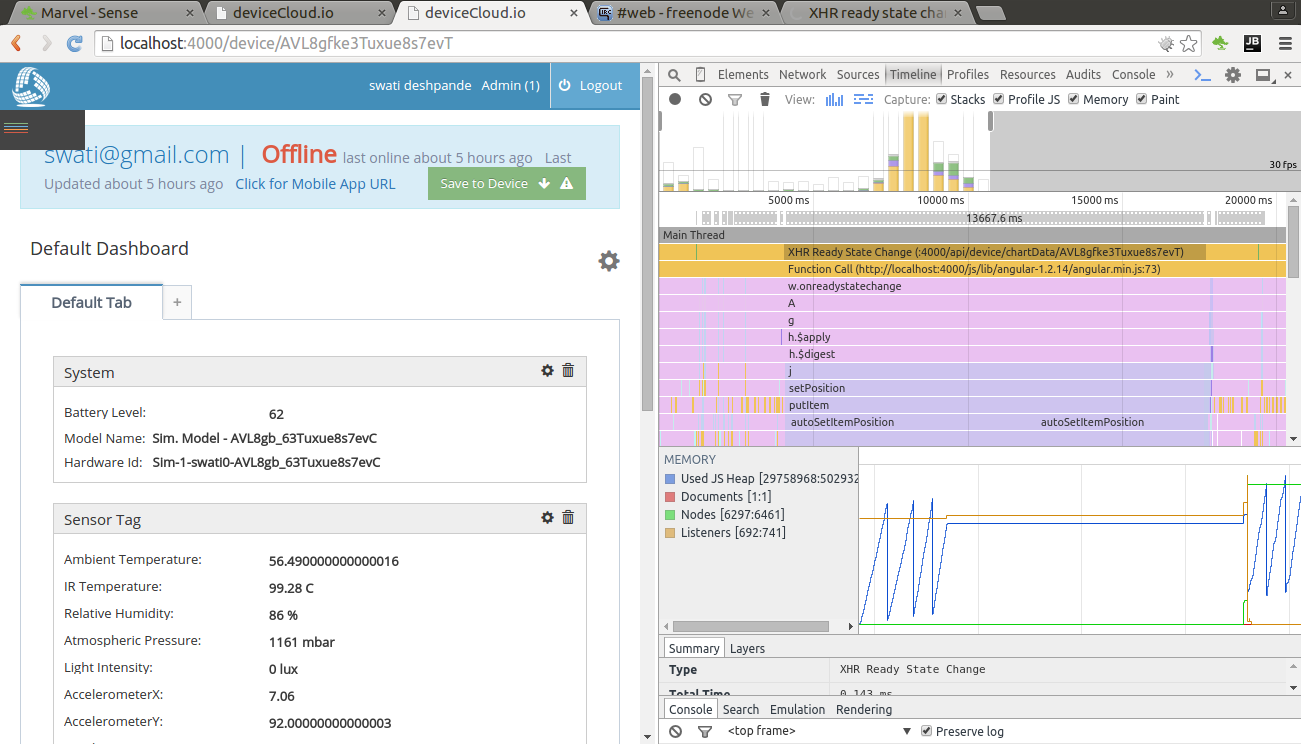Uncheck the Preserve log checkbox
Image resolution: width=1301 pixels, height=744 pixels.
pos(926,731)
